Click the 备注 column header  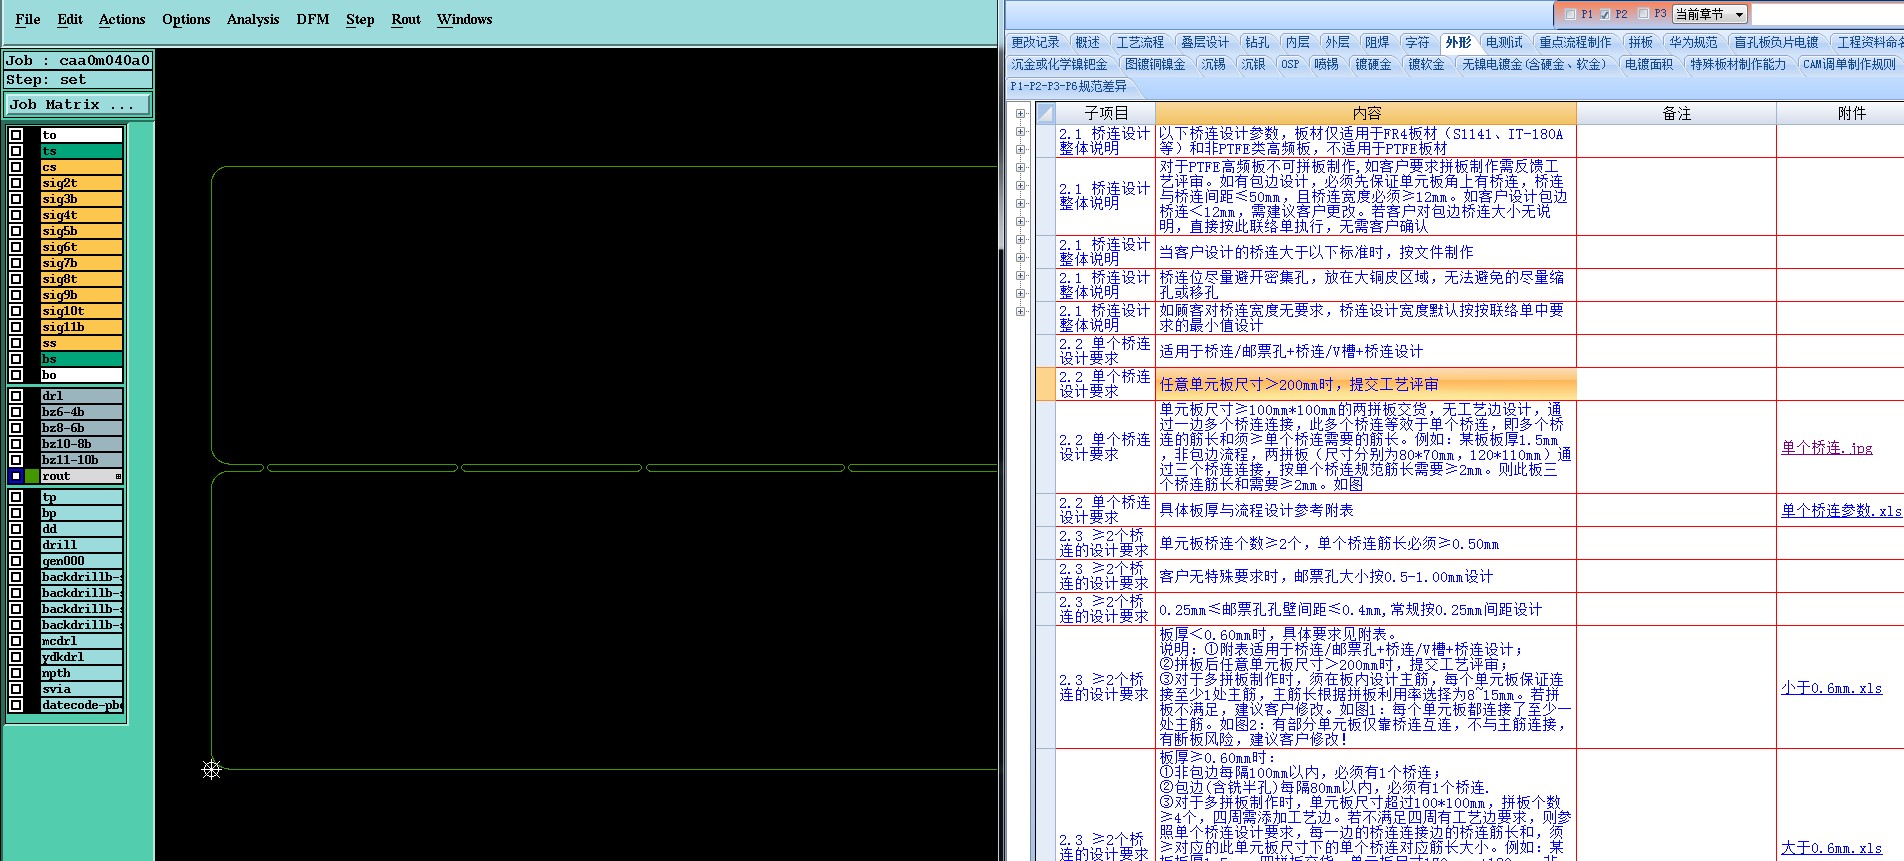pos(1676,113)
